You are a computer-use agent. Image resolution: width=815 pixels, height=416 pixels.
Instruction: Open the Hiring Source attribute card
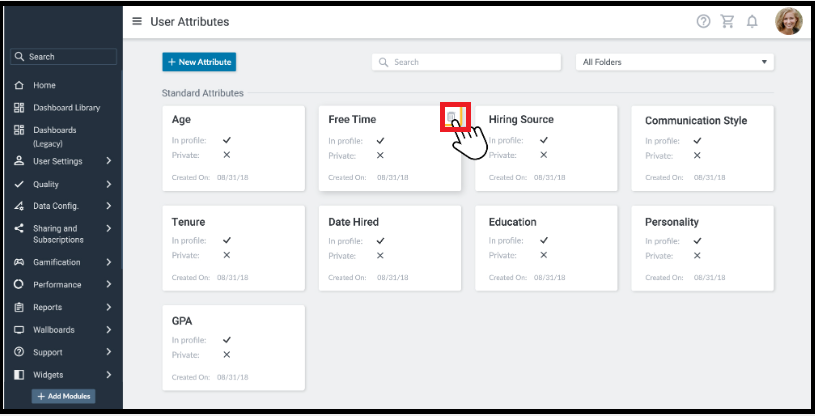[546, 148]
